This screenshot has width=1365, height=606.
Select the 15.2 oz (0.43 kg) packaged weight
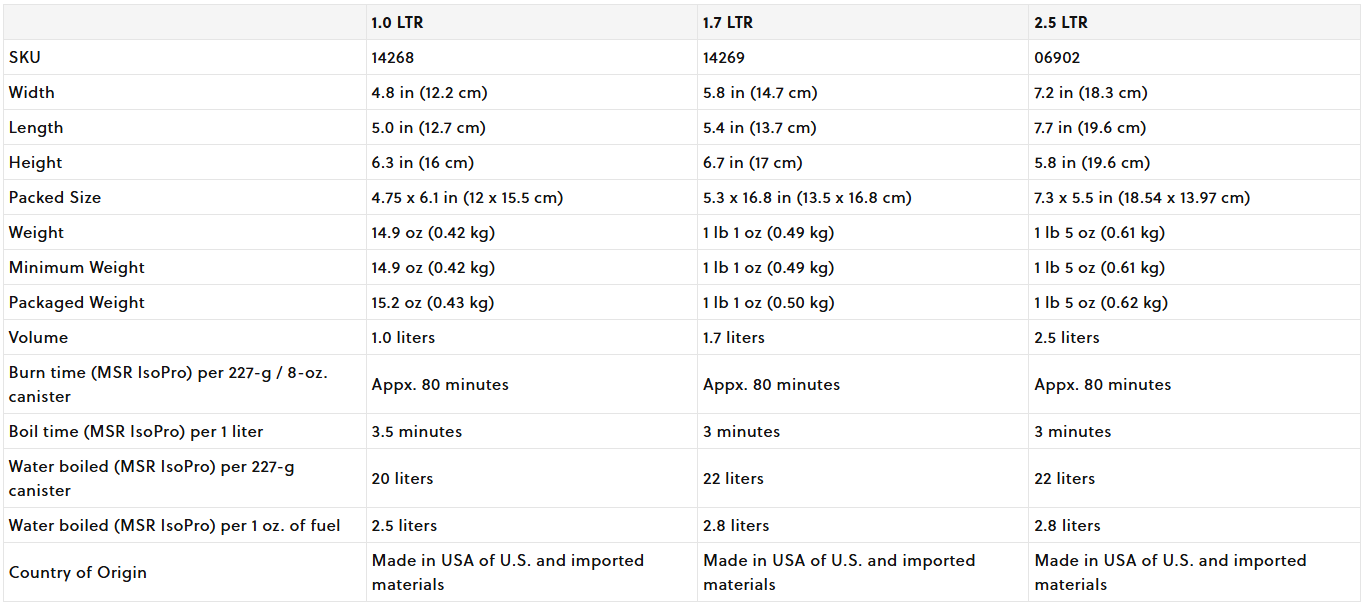pos(433,303)
